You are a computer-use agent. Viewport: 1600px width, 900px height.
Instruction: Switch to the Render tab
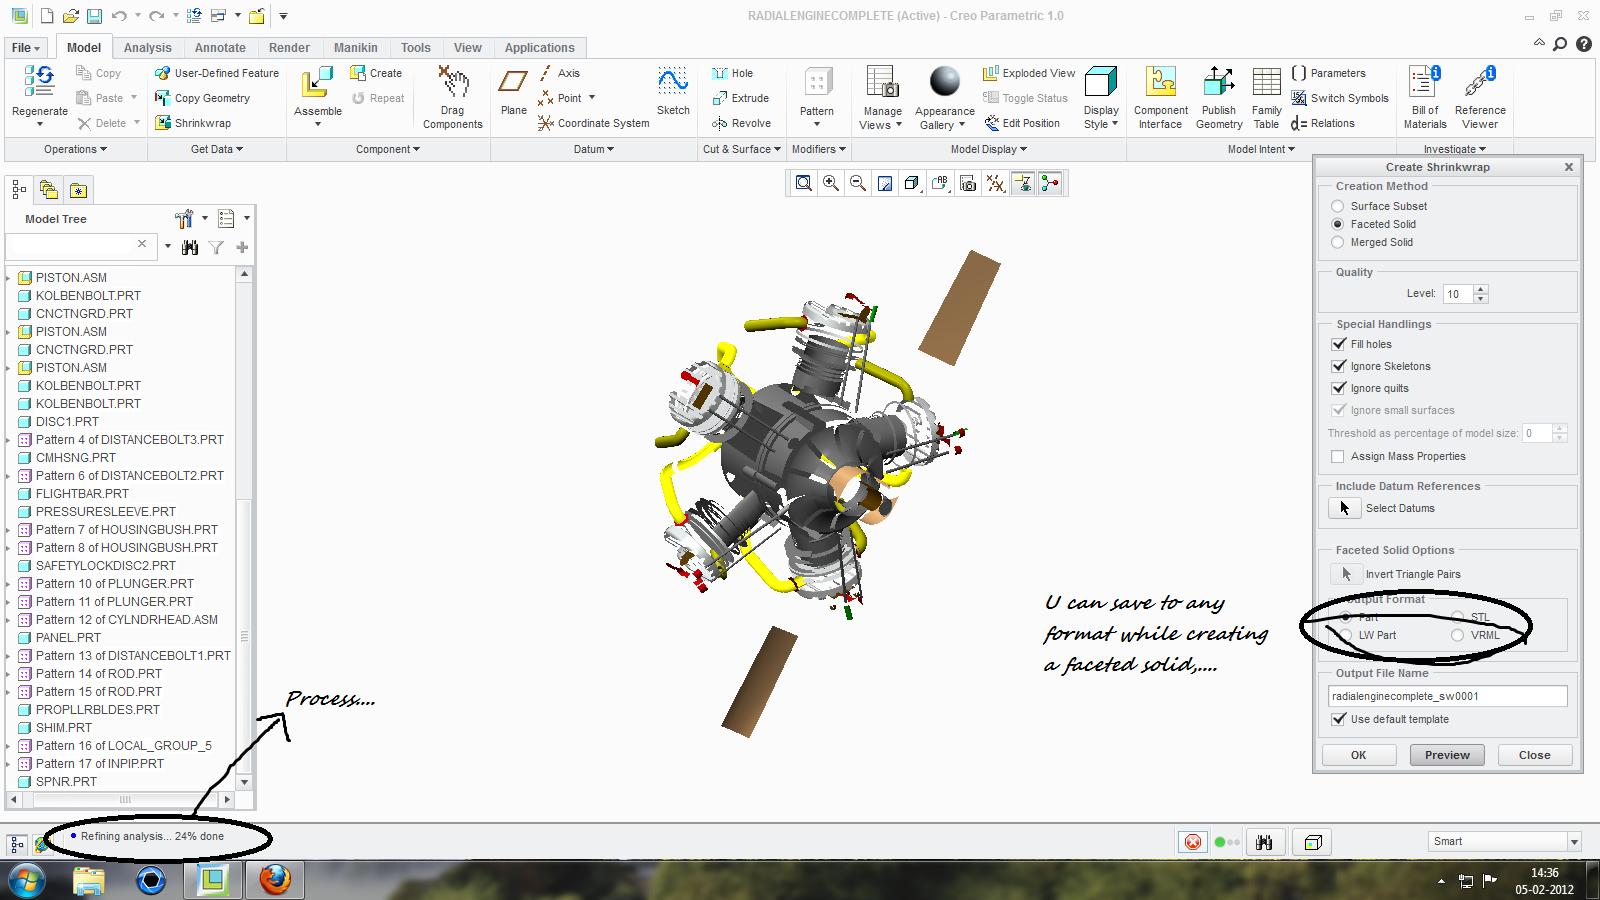pos(289,48)
